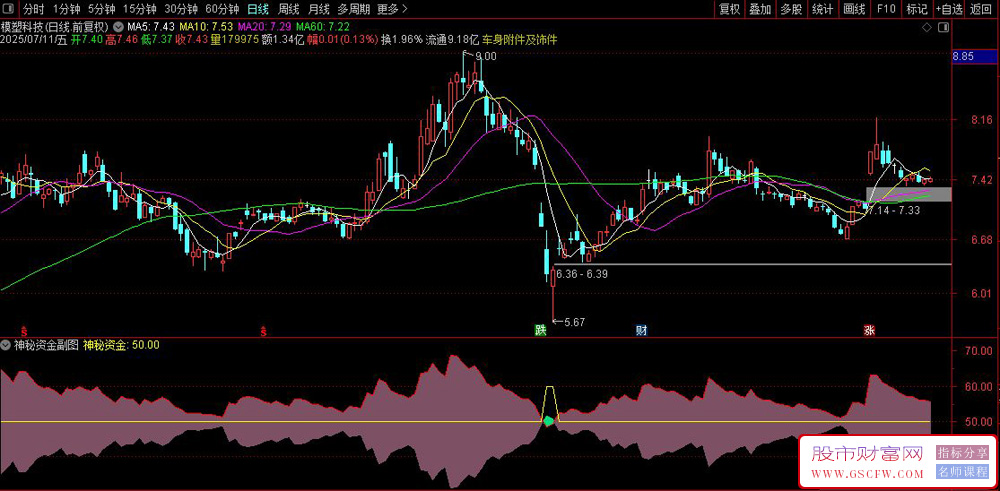
Task: Click the red 涨 event marker
Action: pyautogui.click(x=869, y=330)
